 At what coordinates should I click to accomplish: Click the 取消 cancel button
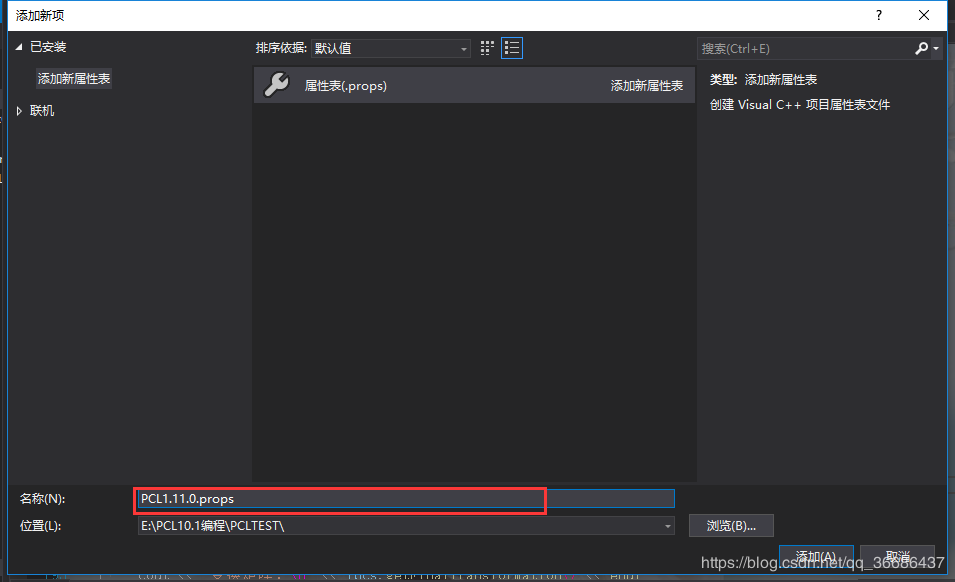[896, 555]
